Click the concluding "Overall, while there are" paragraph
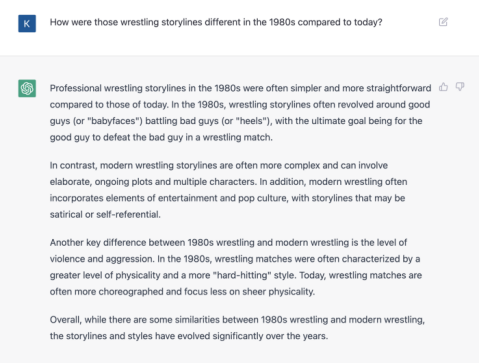479x364 pixels. (237, 328)
